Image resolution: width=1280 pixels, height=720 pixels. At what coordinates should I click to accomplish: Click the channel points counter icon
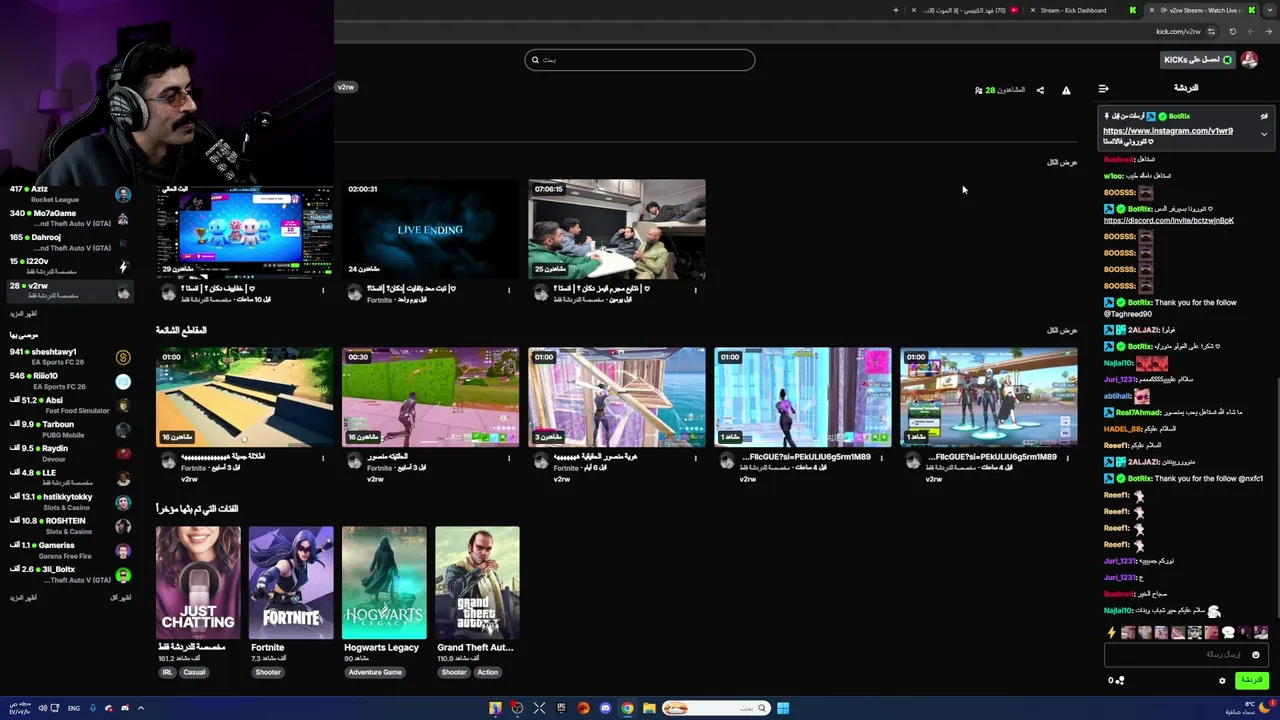1120,681
